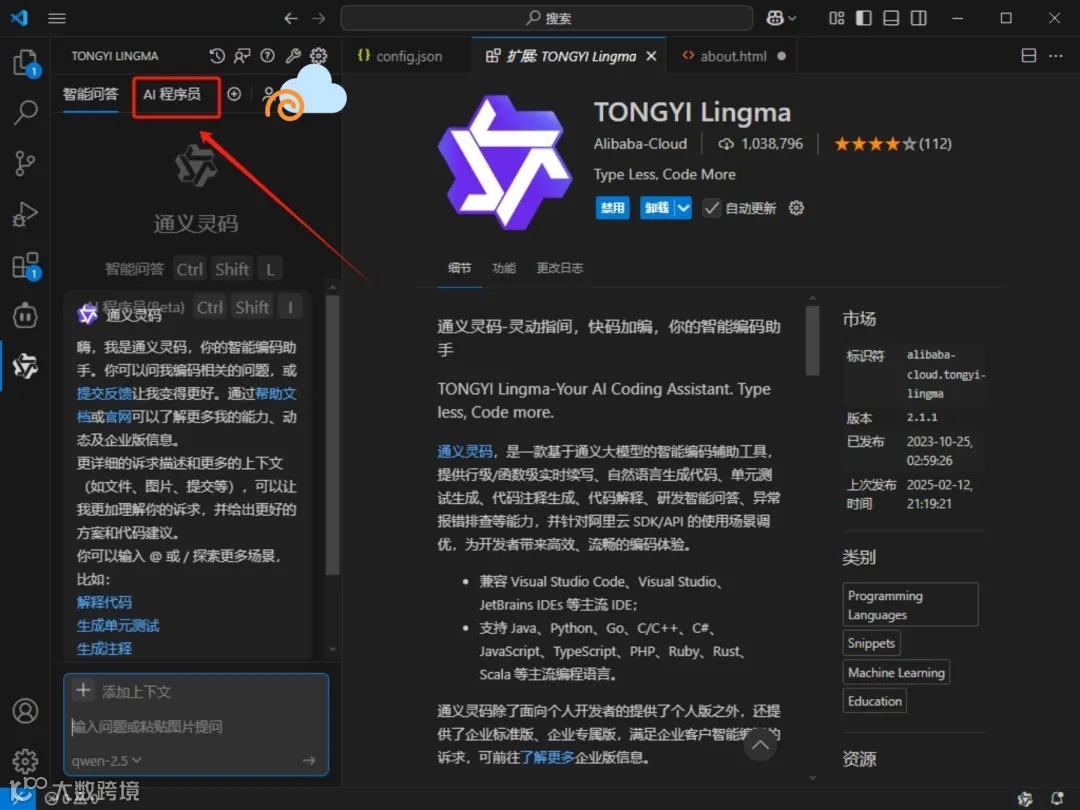Switch to config.json tab
1080x810 pixels.
tap(400, 56)
